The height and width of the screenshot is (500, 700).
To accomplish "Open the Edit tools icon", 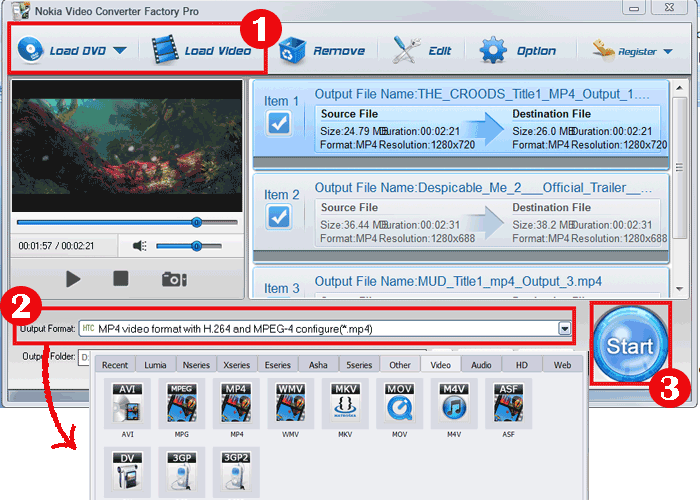I will click(x=406, y=50).
